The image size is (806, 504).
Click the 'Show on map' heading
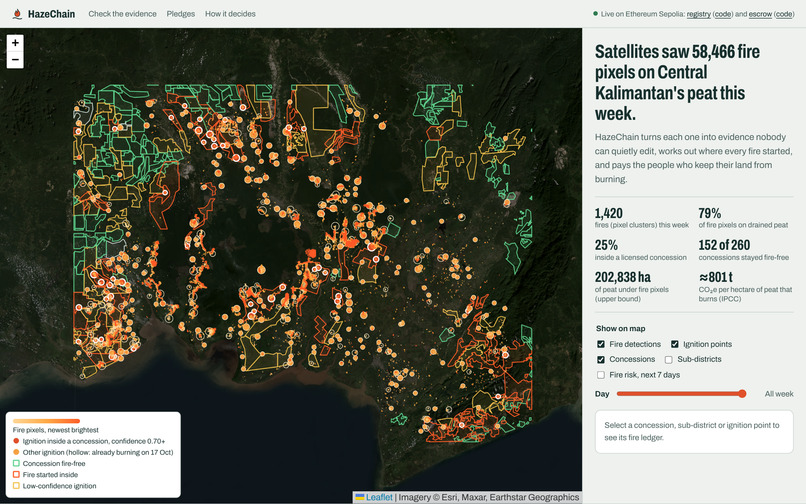click(x=620, y=328)
